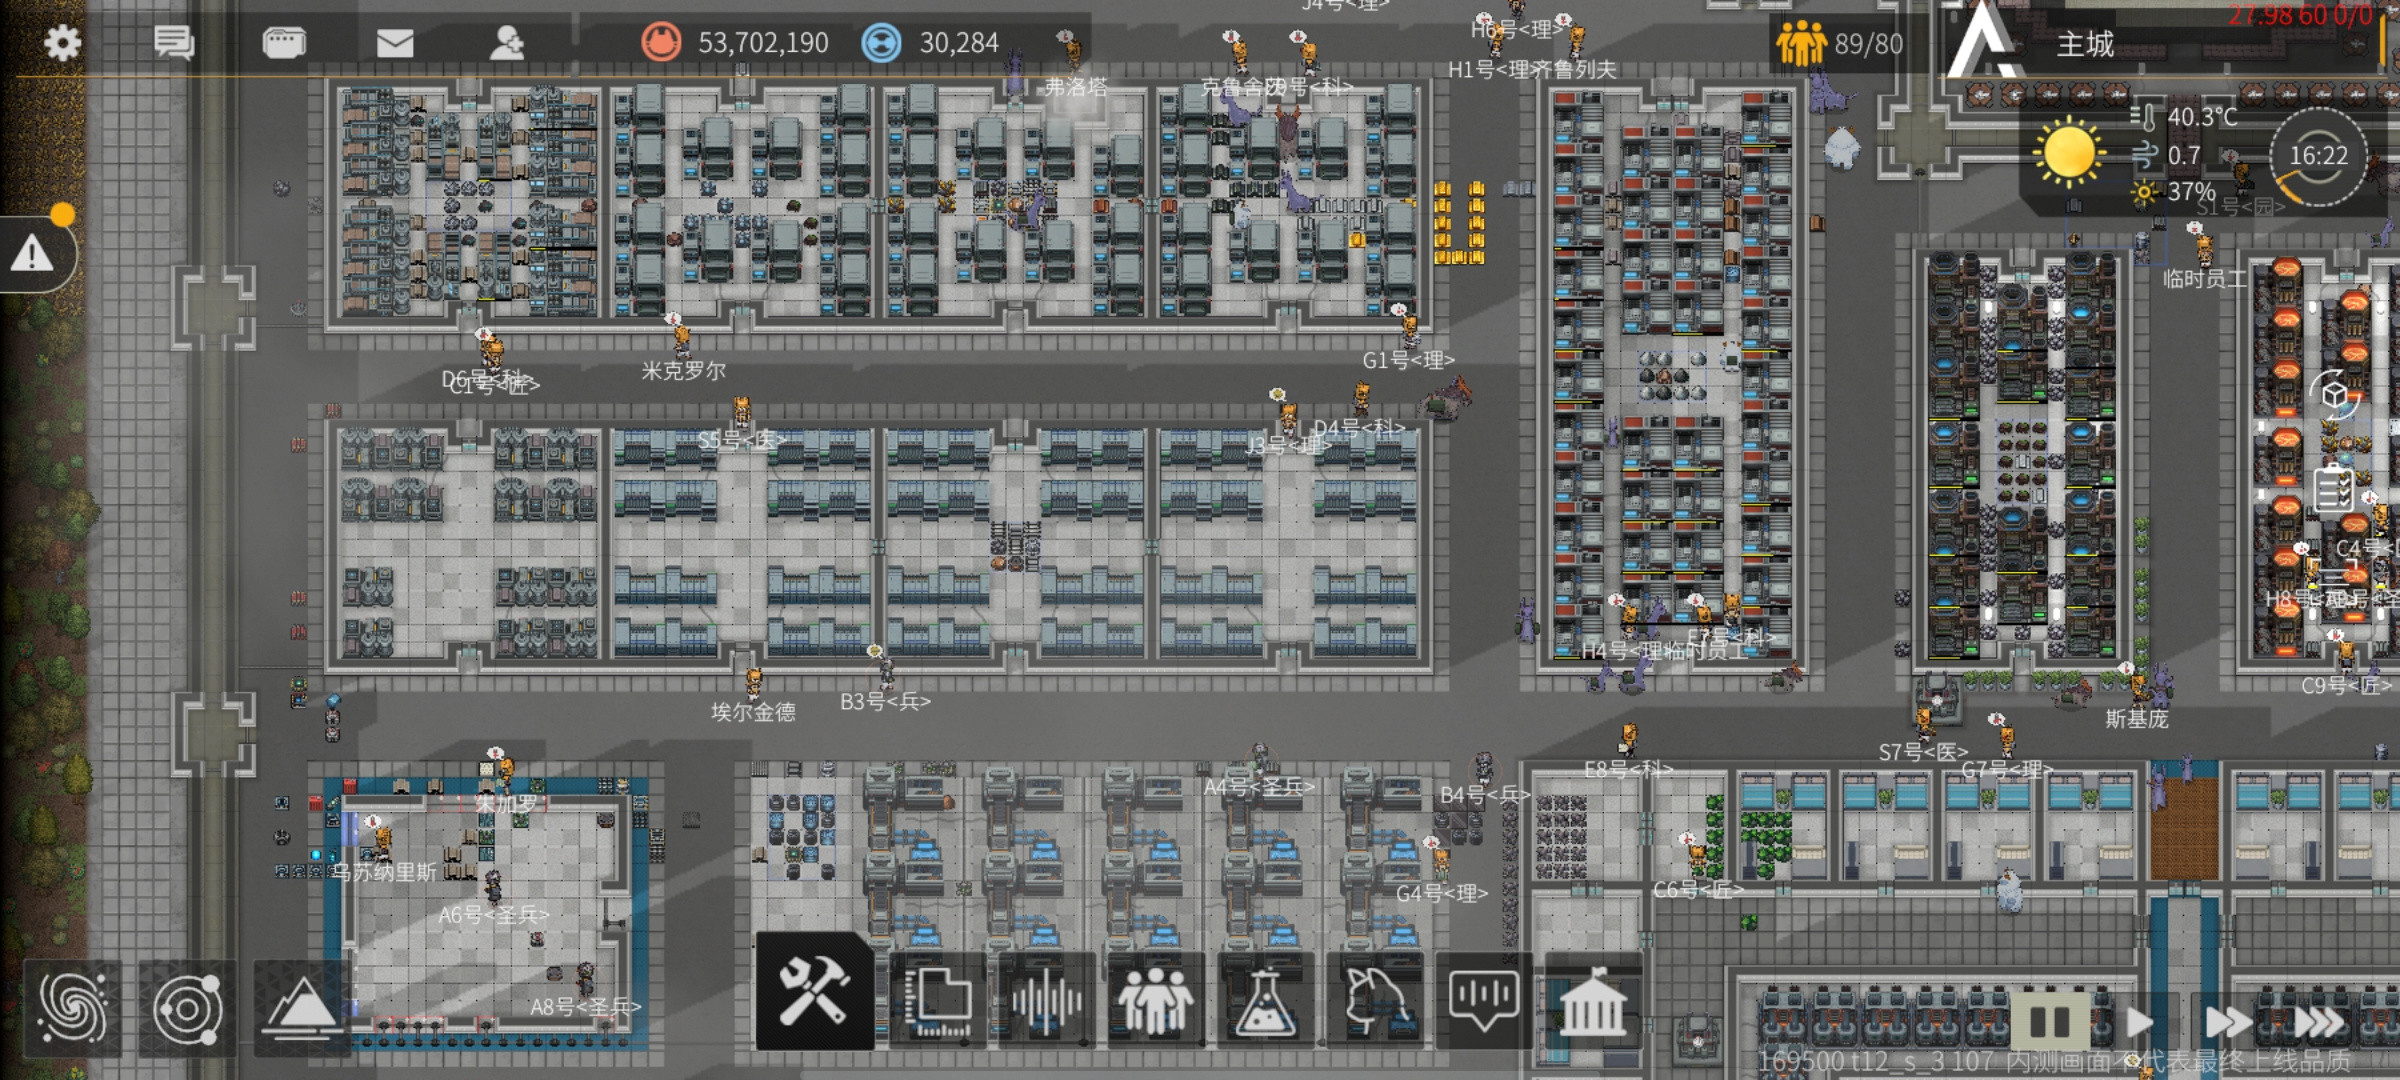Open the research flask icon

tap(1264, 999)
